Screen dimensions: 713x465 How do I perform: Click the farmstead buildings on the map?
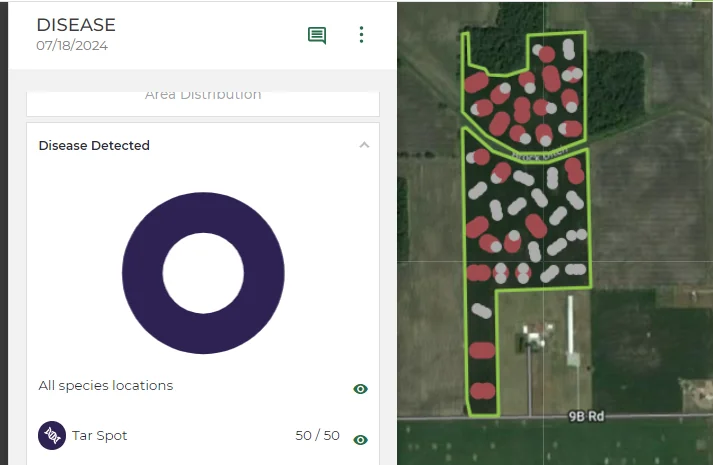pos(535,336)
